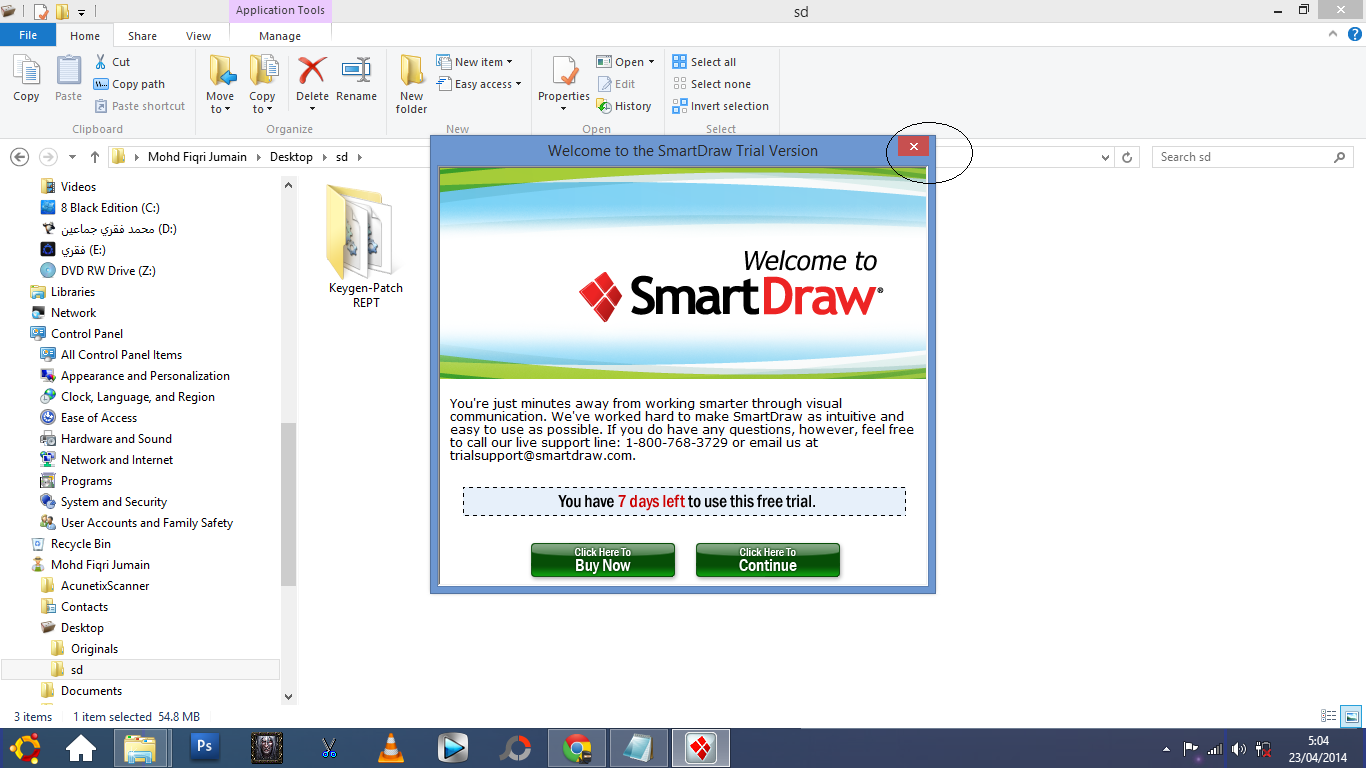Refresh the folder view
This screenshot has width=1366, height=768.
click(1127, 156)
